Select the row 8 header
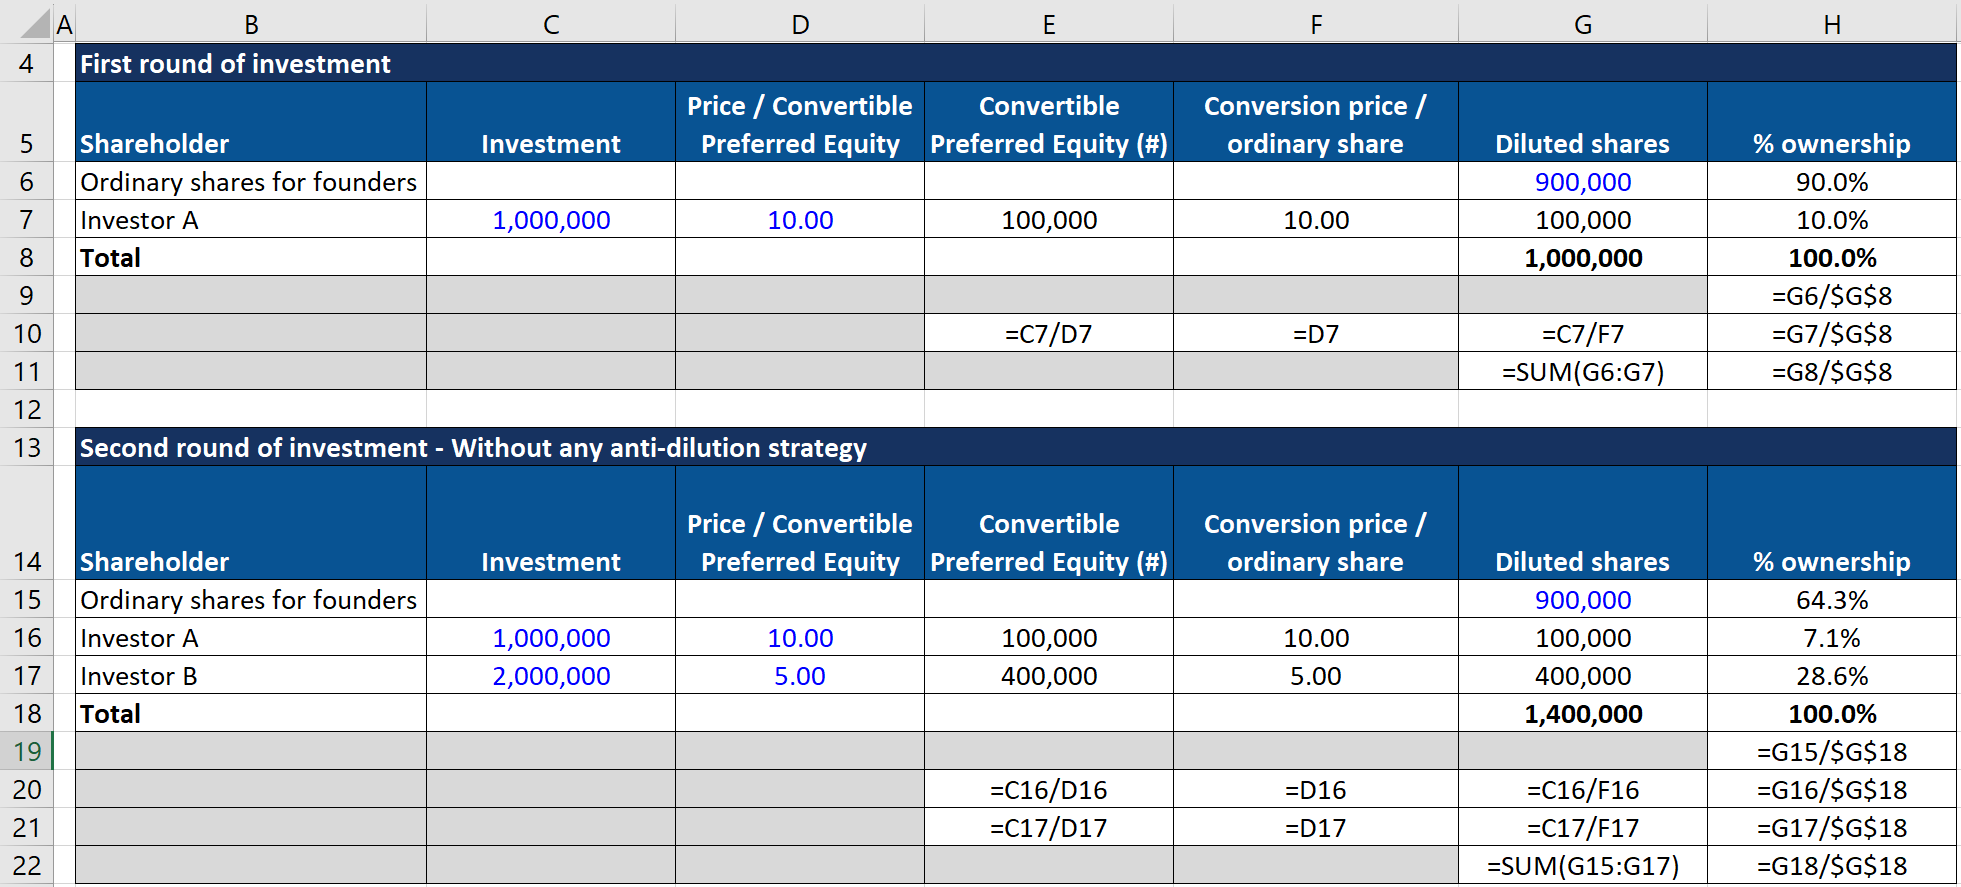The height and width of the screenshot is (887, 1961). coord(27,258)
